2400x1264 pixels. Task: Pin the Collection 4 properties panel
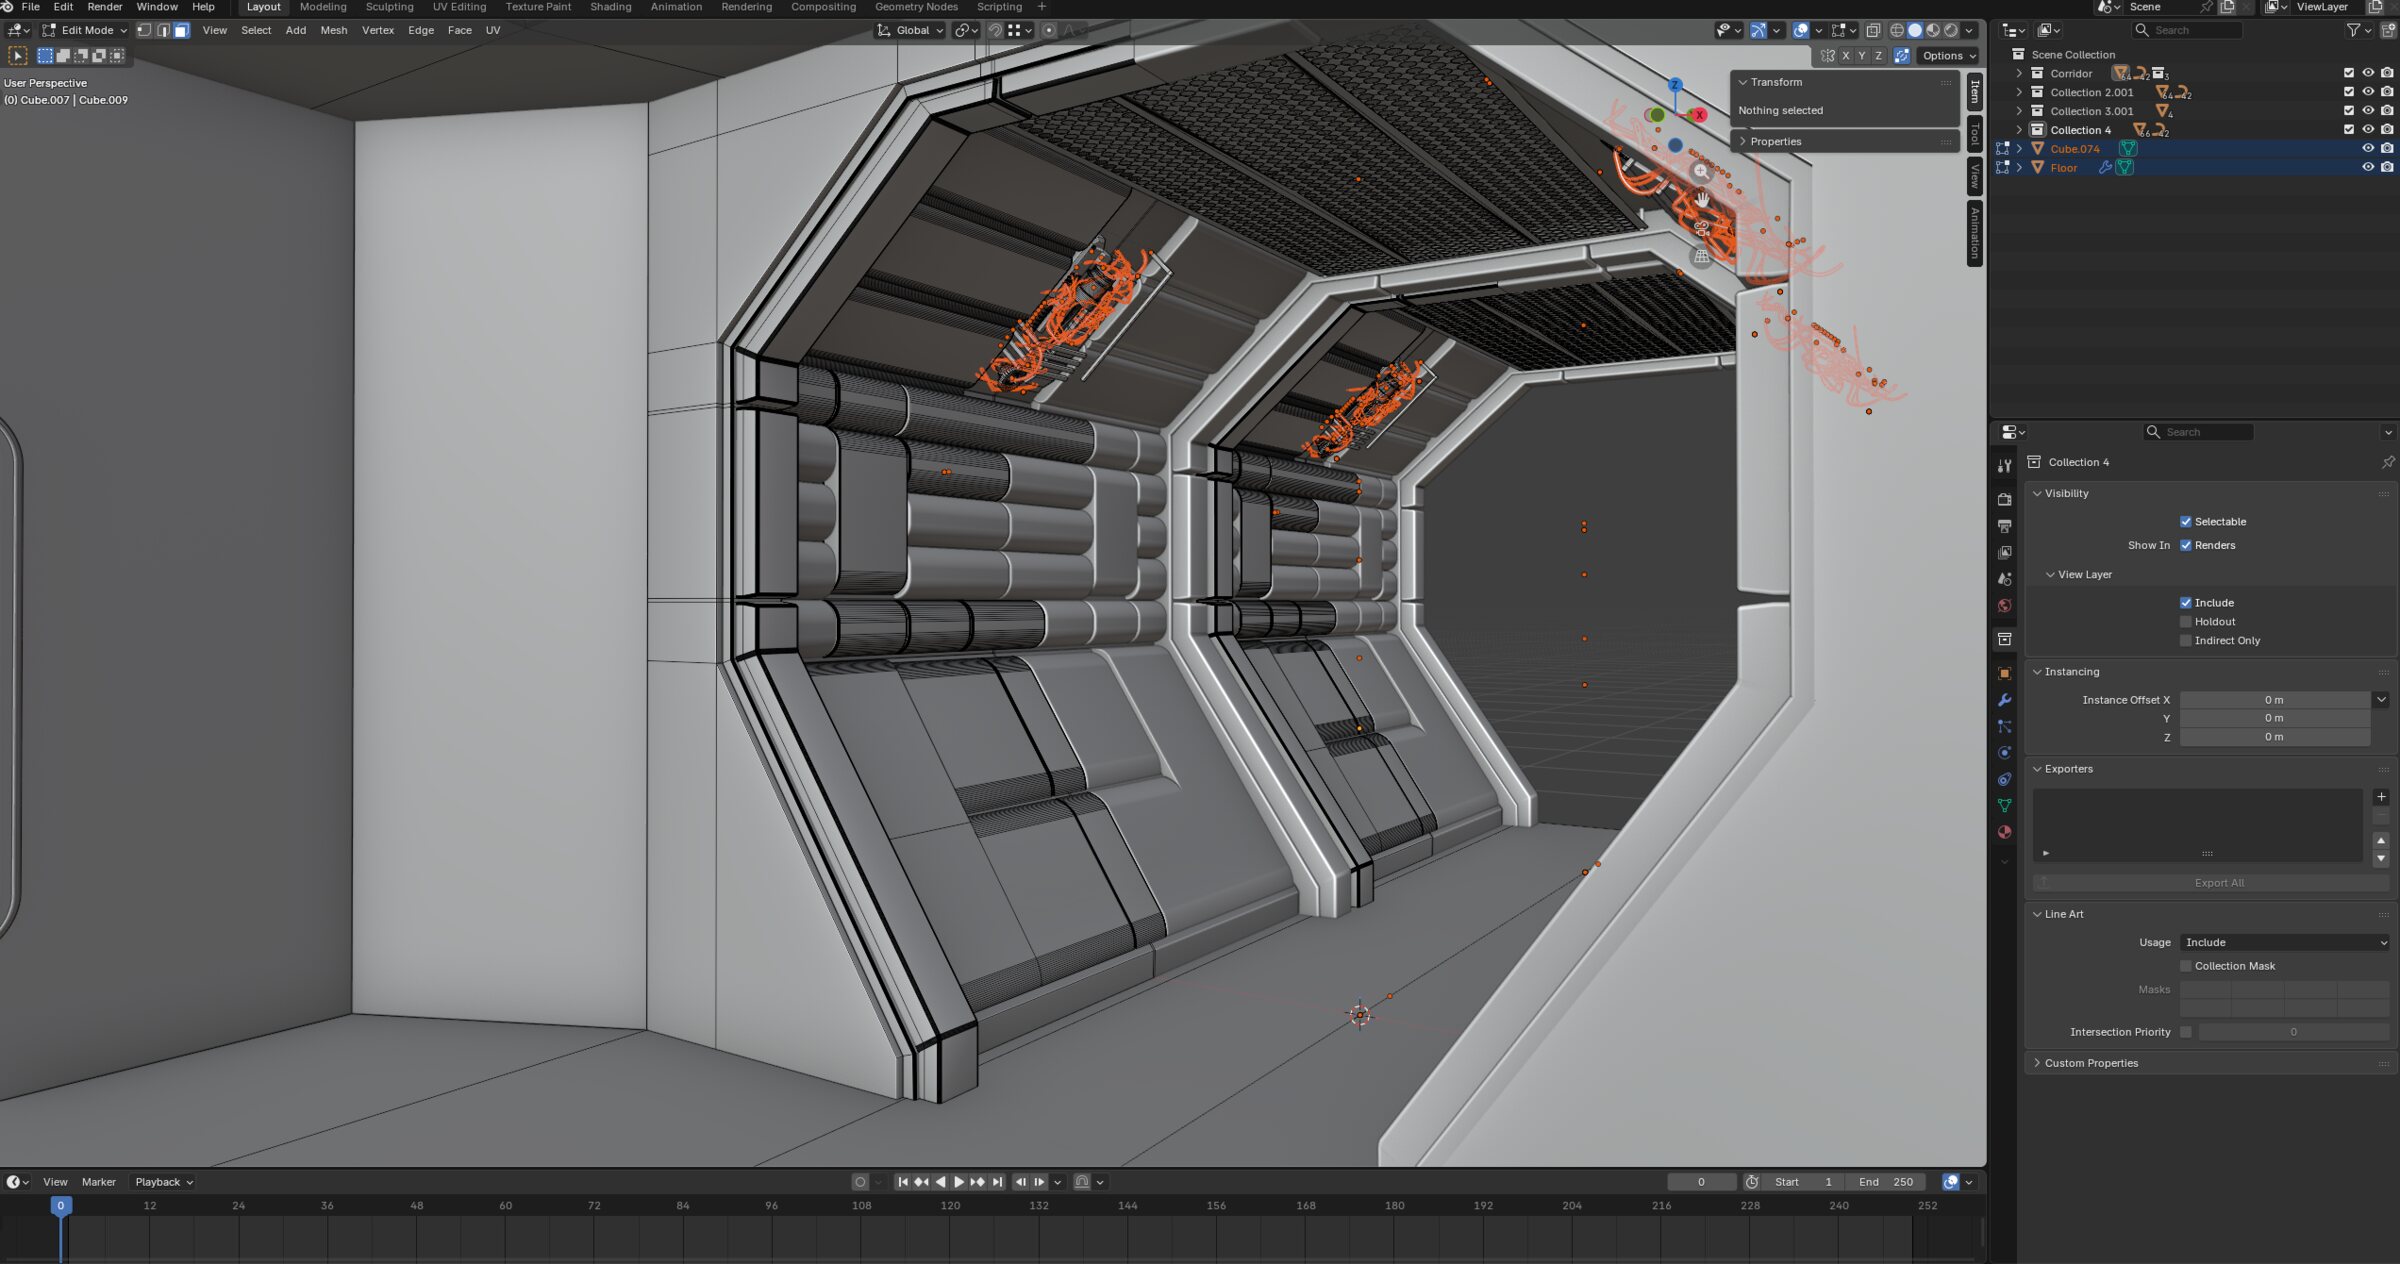click(x=2388, y=462)
